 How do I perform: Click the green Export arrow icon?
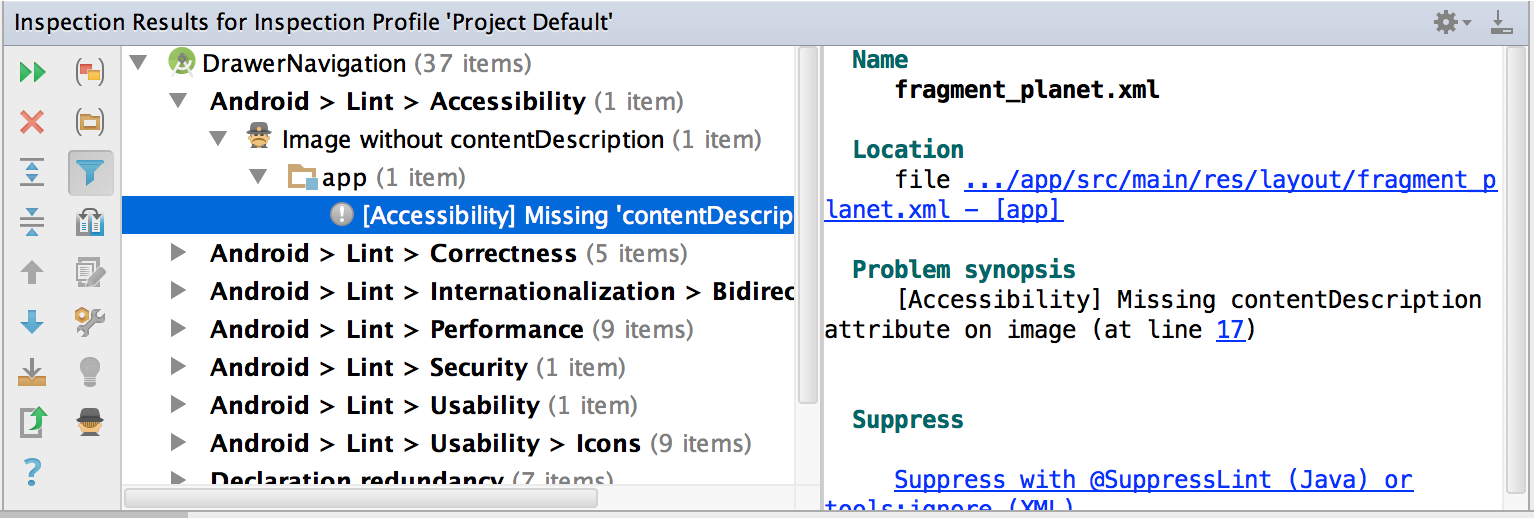[33, 422]
